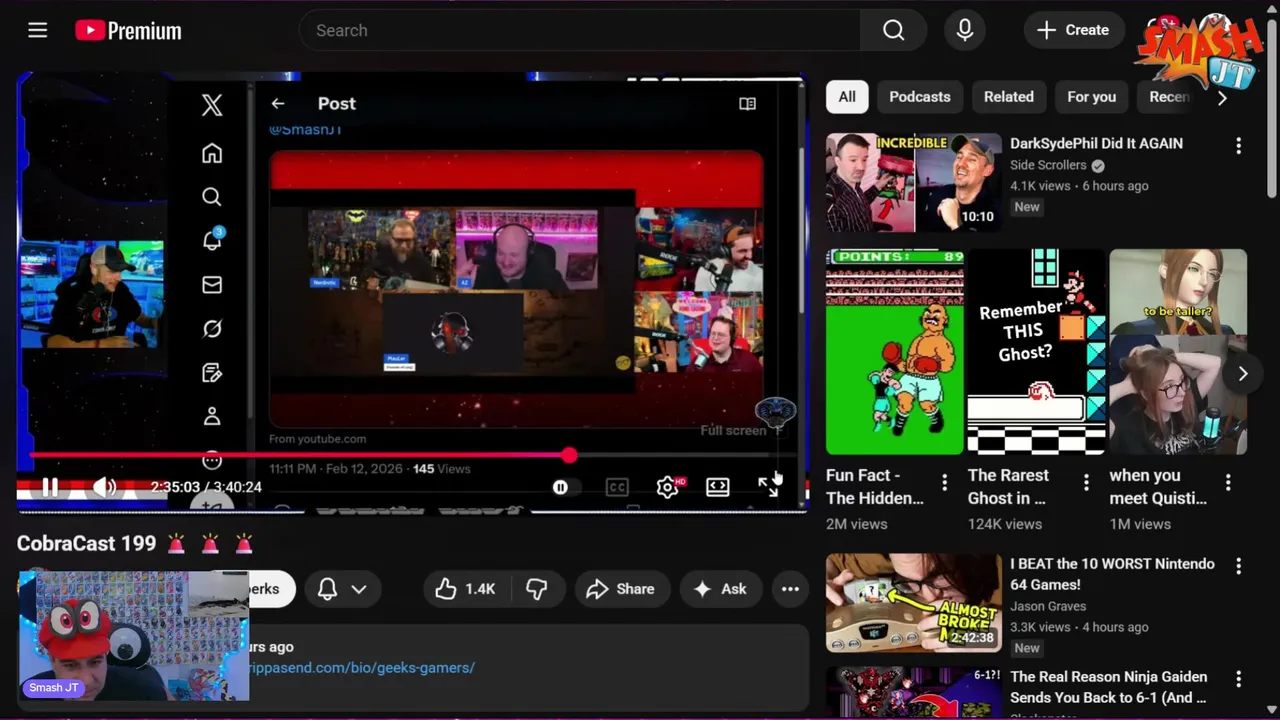Screen dimensions: 1280x720
Task: Click the when you meet Quisti Shorts thumbnail
Action: coord(1179,352)
